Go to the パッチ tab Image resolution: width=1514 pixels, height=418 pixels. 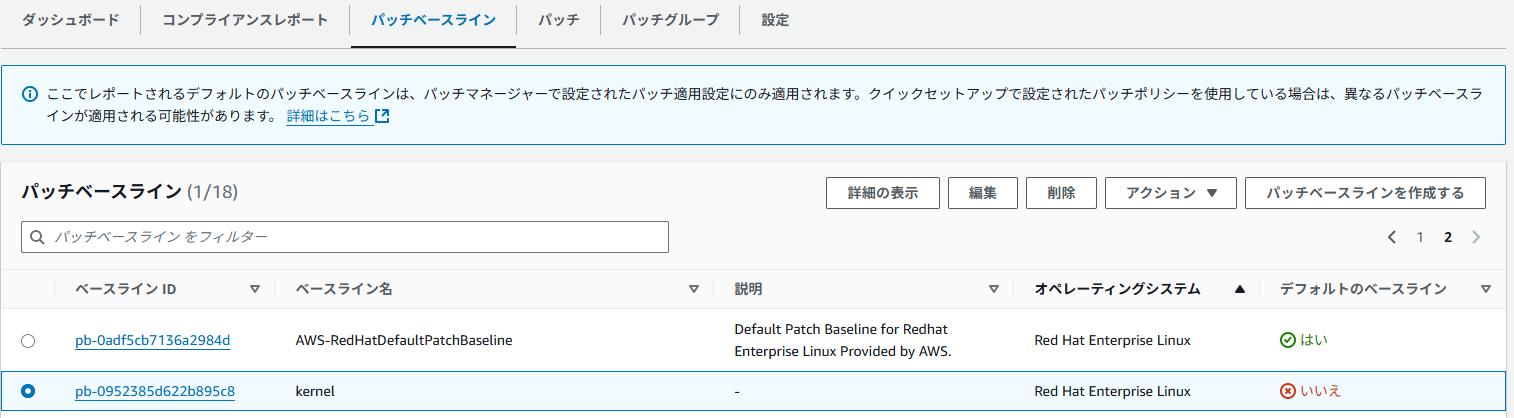coord(558,20)
